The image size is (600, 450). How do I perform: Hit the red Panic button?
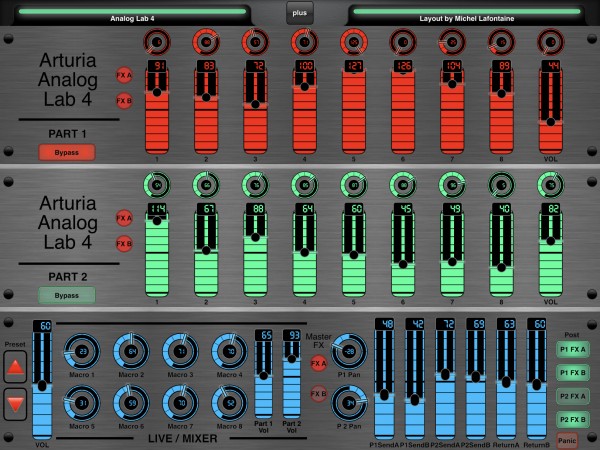click(567, 440)
